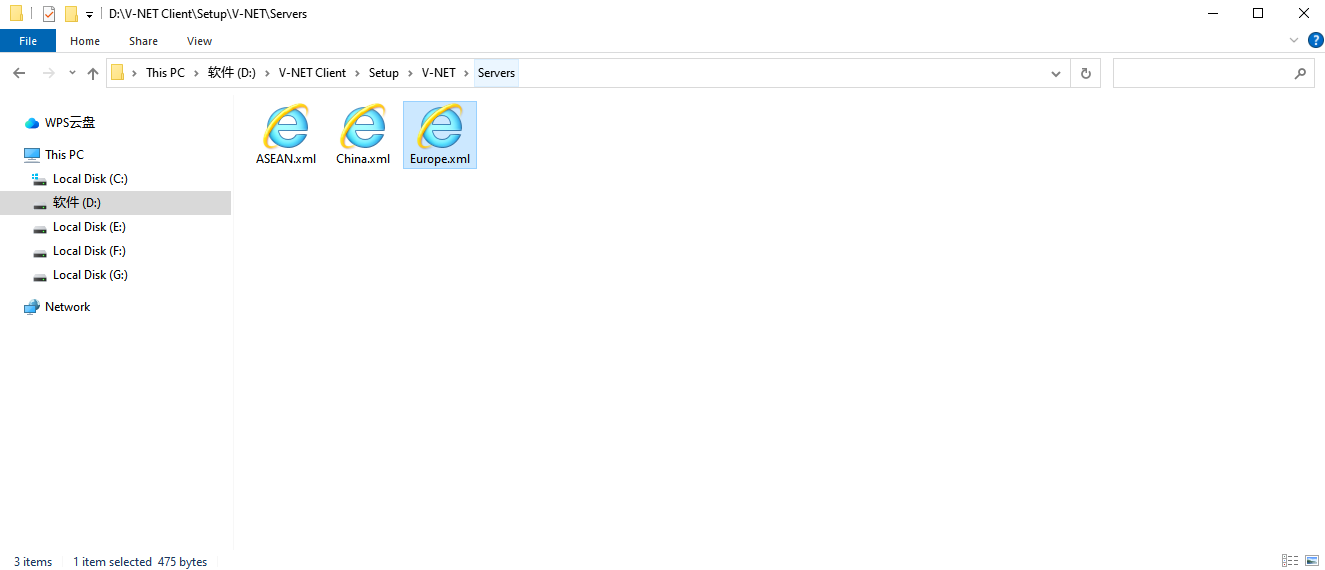Viewport: 1325px width, 570px height.
Task: Switch to the Home ribbon tab
Action: [x=85, y=41]
